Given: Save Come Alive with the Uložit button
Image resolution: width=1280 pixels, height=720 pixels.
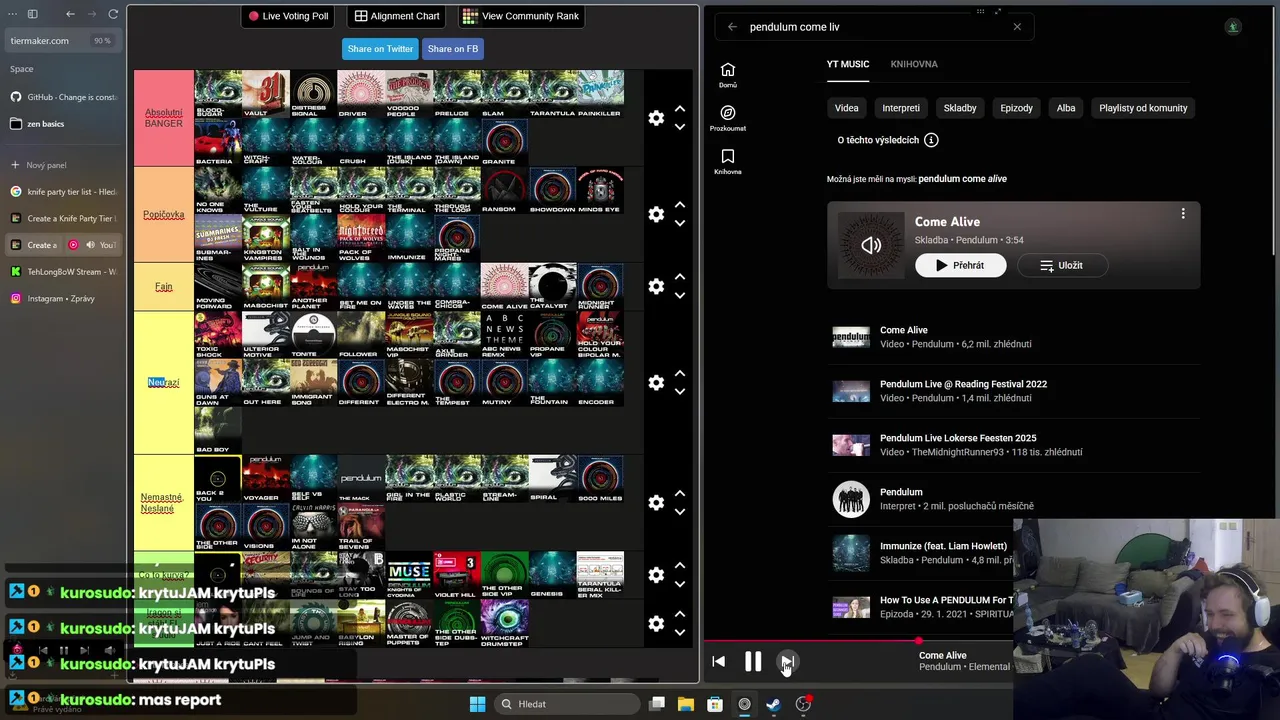Looking at the screenshot, I should [1061, 266].
